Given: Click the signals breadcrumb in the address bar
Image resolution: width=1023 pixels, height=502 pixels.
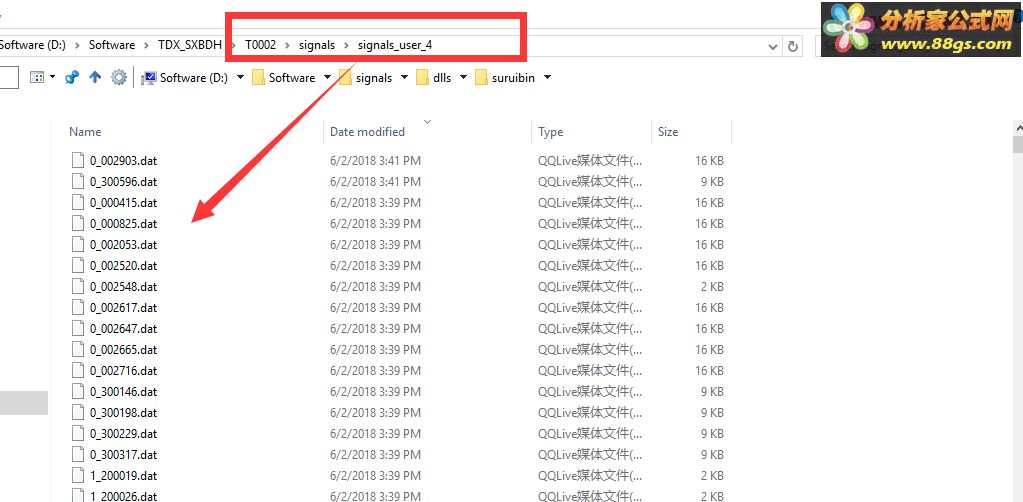Looking at the screenshot, I should click(316, 45).
